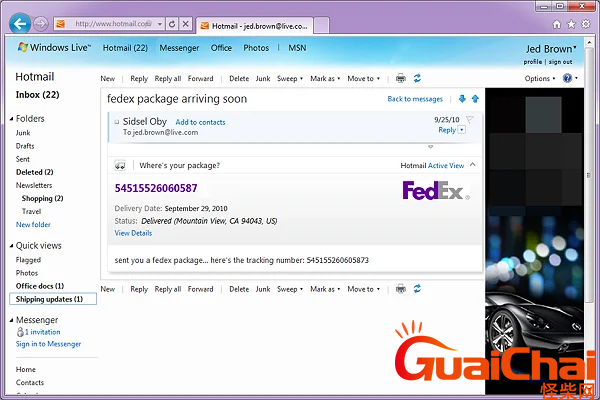
Task: Open Office in top navigation
Action: coord(221,48)
